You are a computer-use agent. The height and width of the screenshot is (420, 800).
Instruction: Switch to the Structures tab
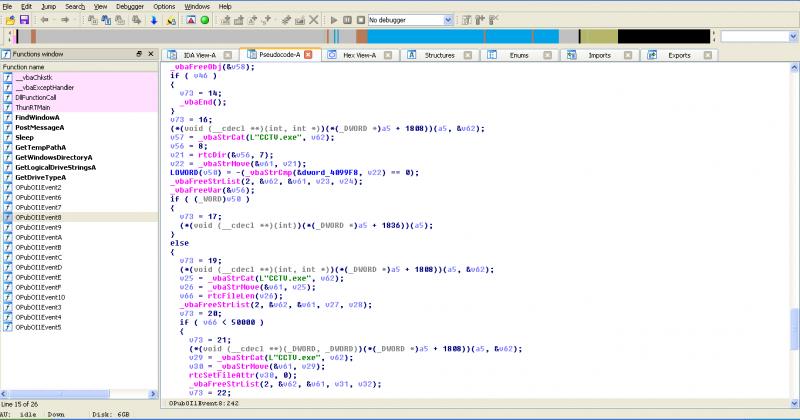439,55
